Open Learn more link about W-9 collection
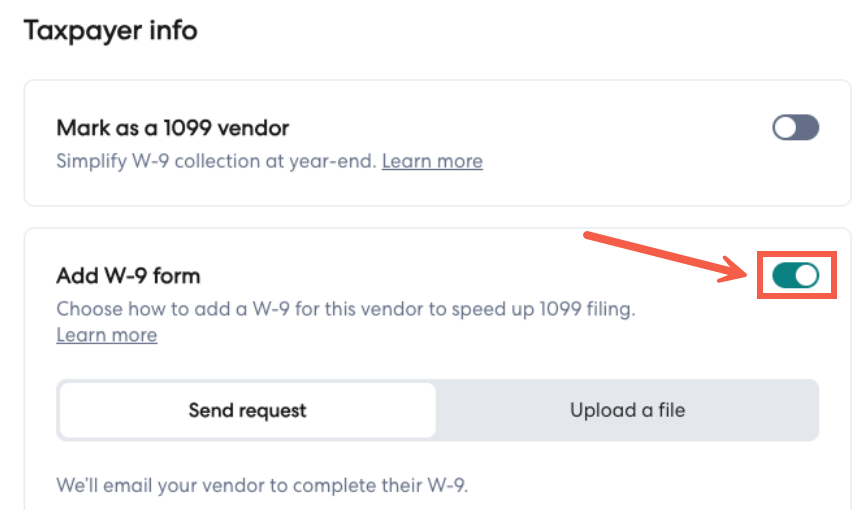This screenshot has height=514, width=858. click(x=432, y=161)
